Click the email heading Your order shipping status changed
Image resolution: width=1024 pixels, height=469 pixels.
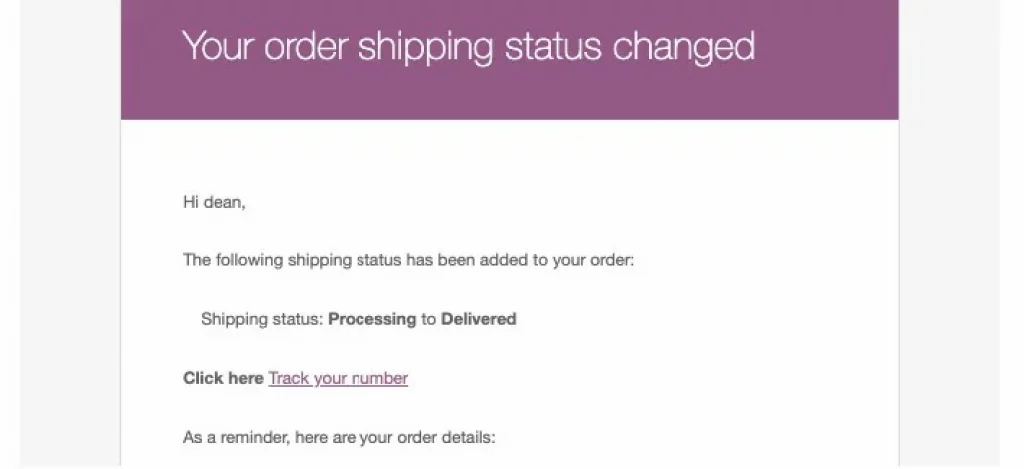[468, 46]
